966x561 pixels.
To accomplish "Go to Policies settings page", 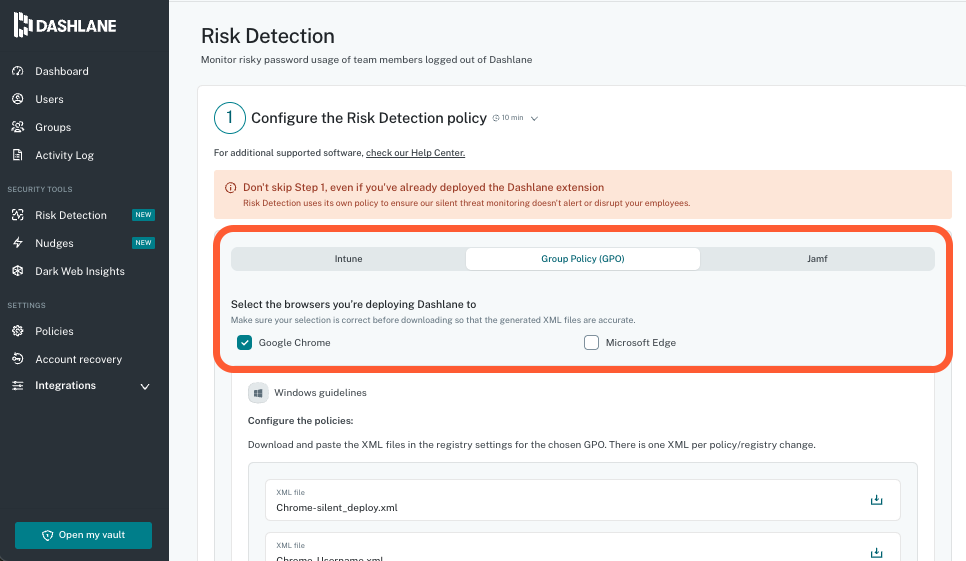I will click(x=54, y=331).
